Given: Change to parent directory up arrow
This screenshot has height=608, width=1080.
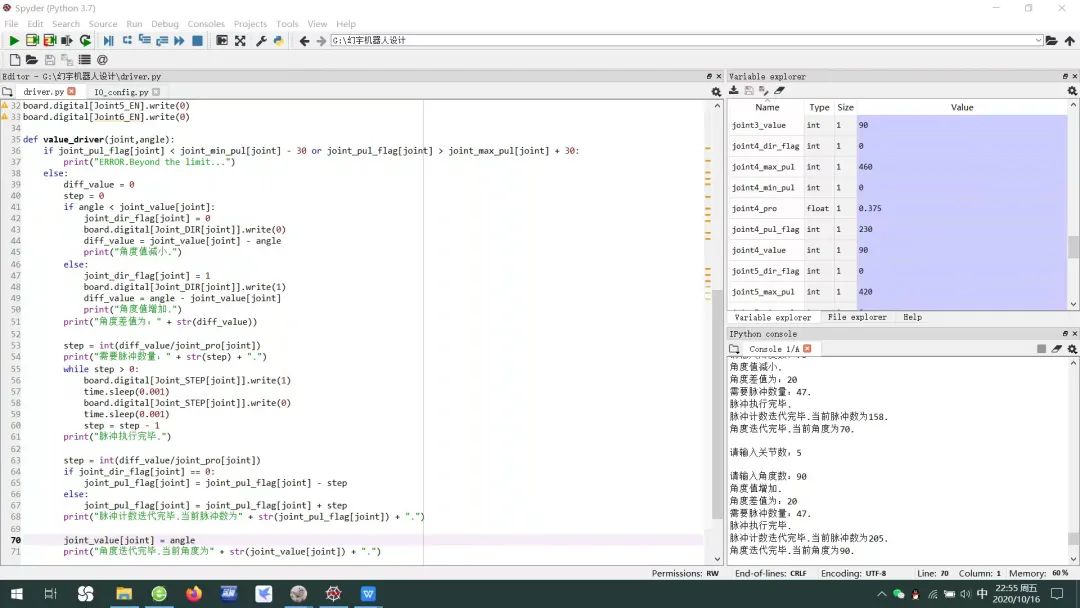Looking at the screenshot, I should (1070, 41).
